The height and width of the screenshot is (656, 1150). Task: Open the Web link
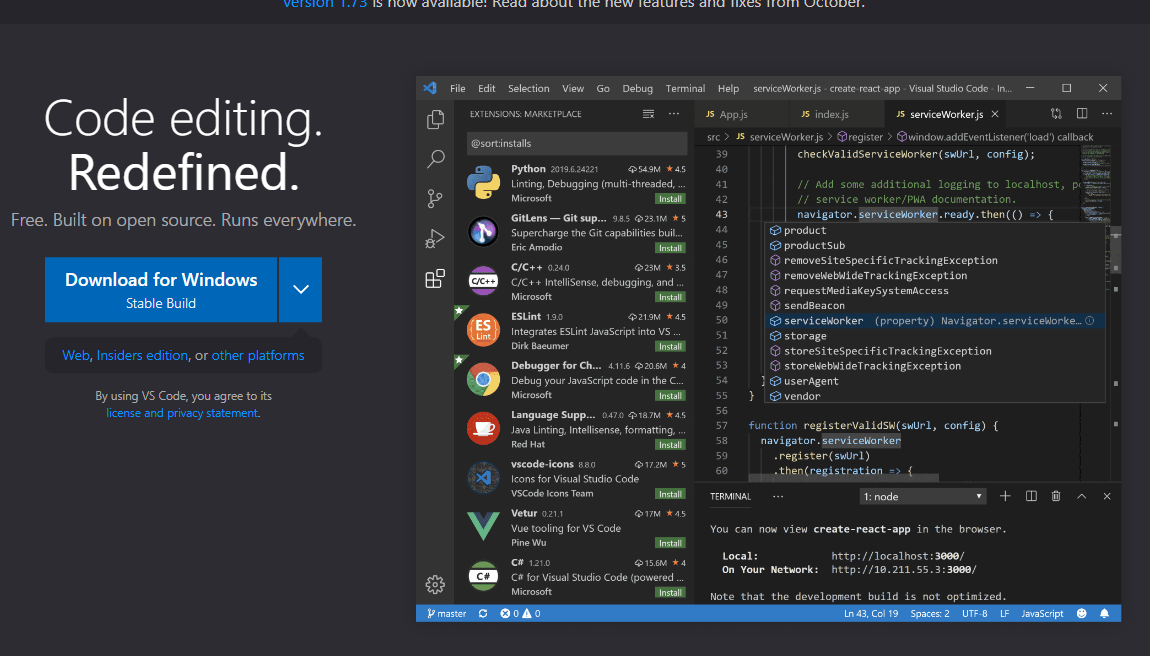(76, 355)
